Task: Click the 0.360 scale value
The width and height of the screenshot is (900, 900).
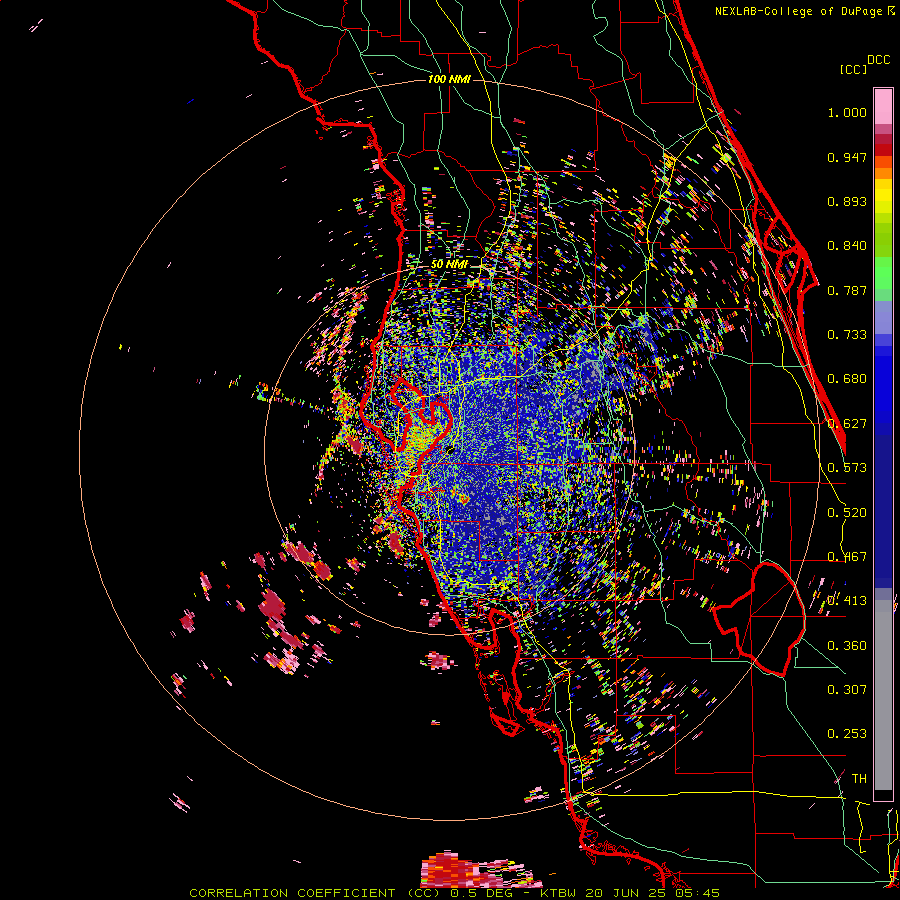Action: (847, 646)
